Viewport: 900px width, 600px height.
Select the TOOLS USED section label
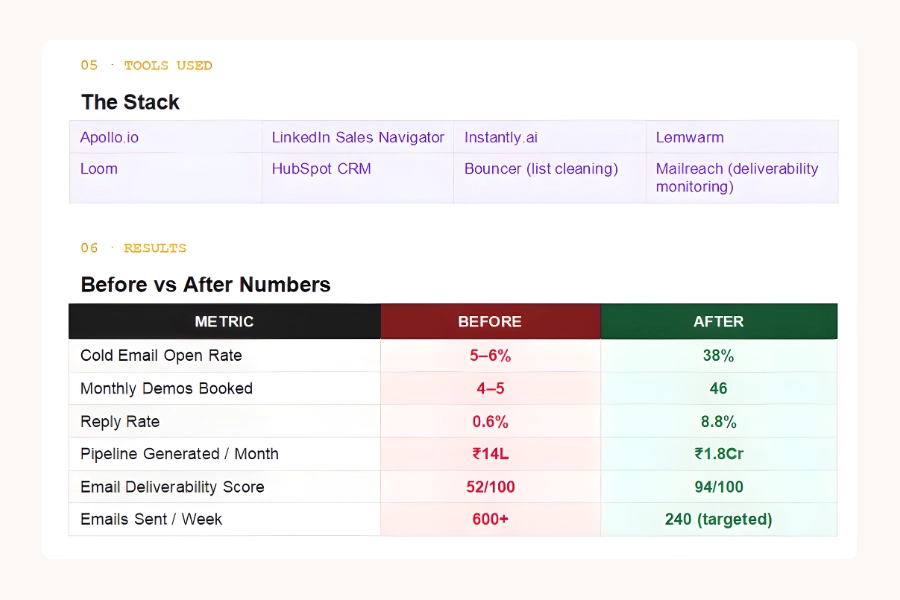point(167,65)
